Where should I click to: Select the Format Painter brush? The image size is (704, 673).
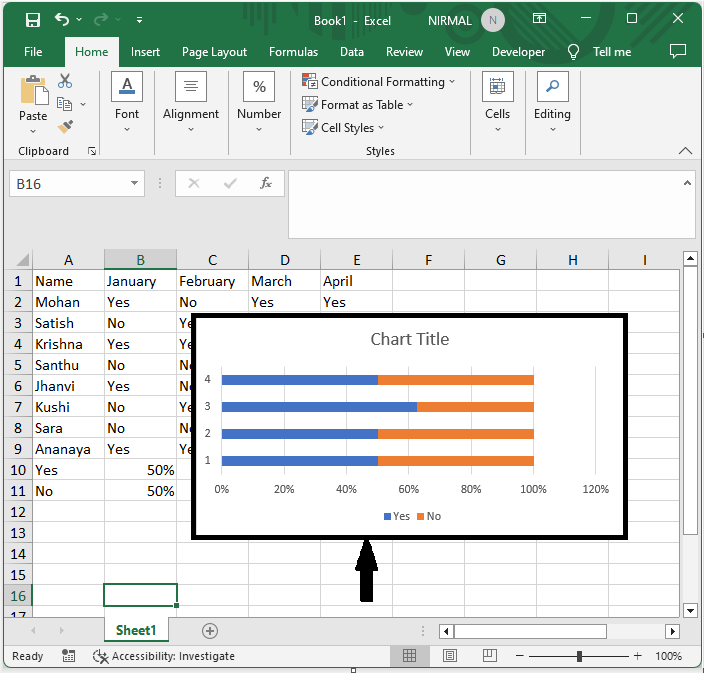(x=66, y=127)
